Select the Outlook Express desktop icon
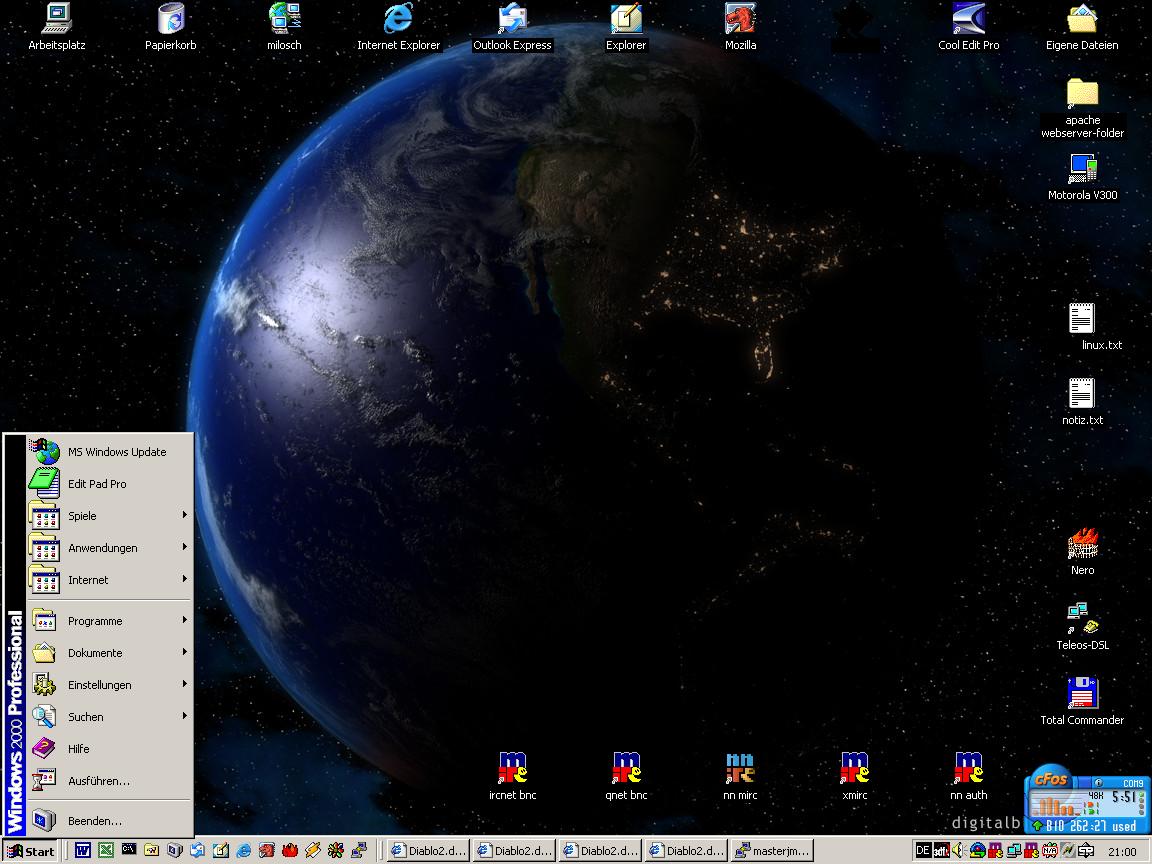The image size is (1152, 864). [x=512, y=28]
